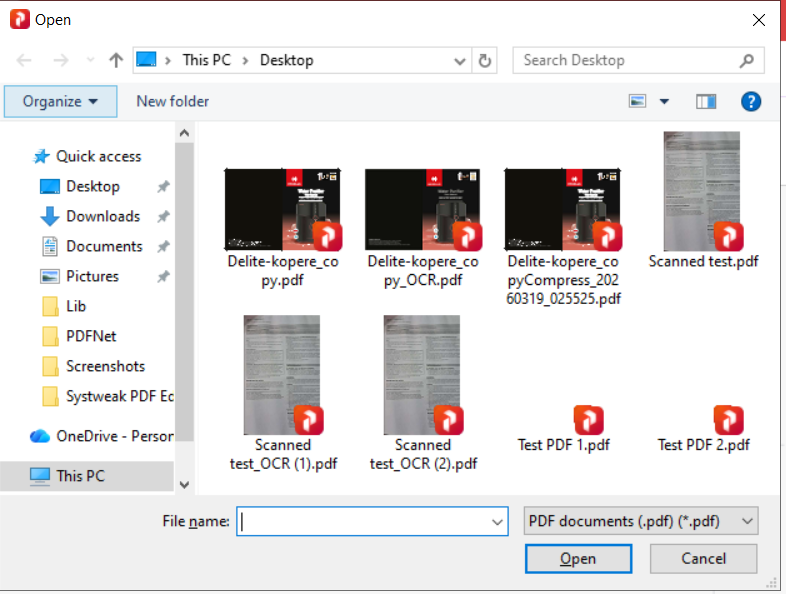Select OneDrive - Personal in navigation pane
This screenshot has height=594, width=786.
[x=114, y=436]
